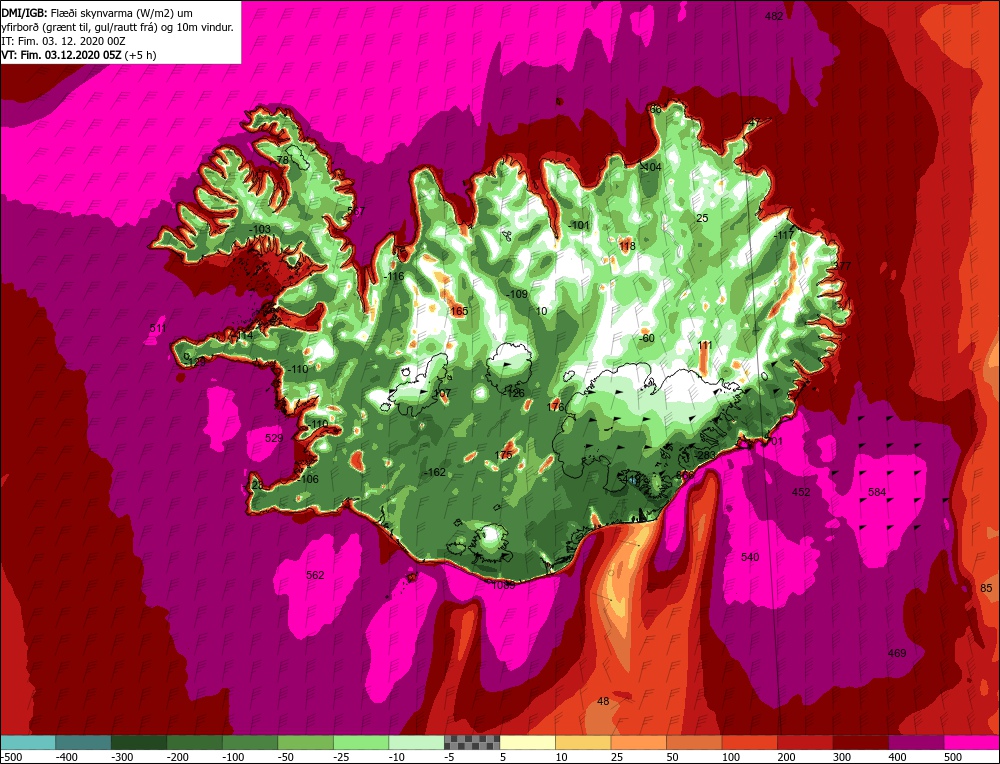Click the map value -126 near the central glacier
Screen dimensions: 1000x764
[x=513, y=393]
